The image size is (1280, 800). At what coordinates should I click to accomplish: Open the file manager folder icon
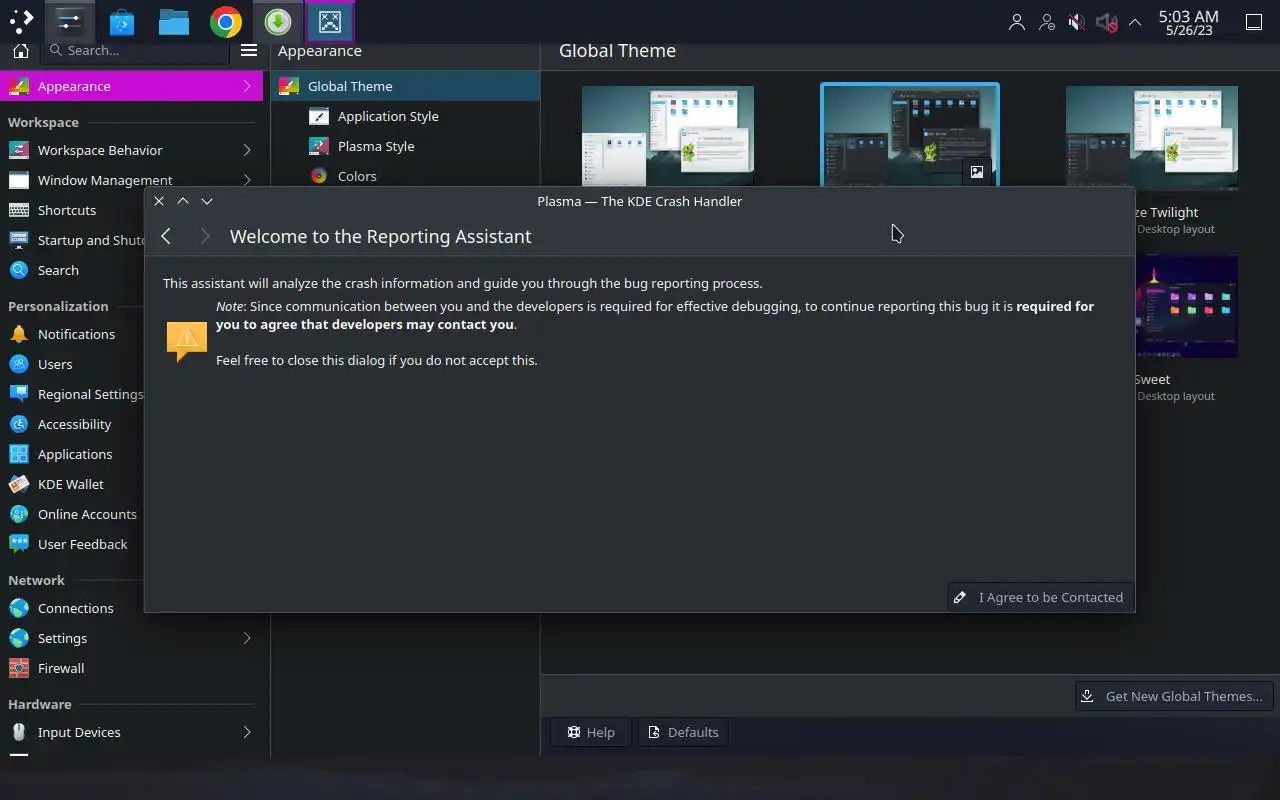pos(174,21)
